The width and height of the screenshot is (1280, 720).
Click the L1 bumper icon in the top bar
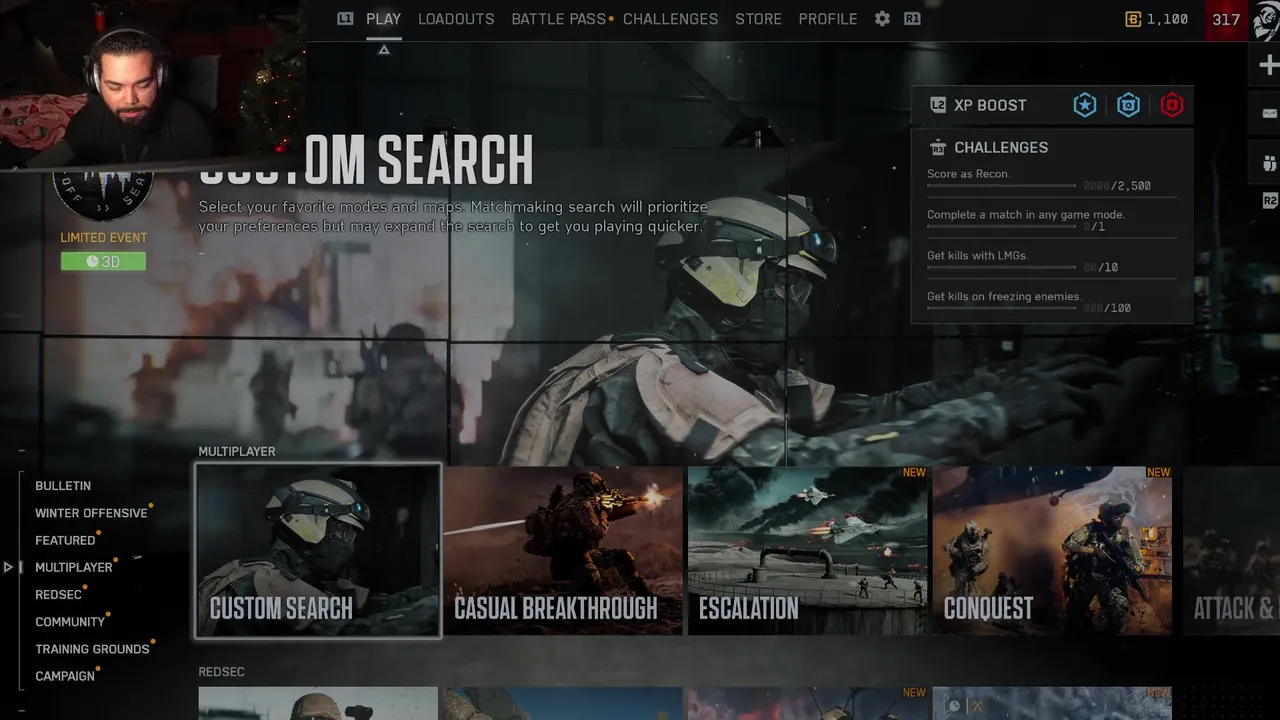[x=345, y=19]
